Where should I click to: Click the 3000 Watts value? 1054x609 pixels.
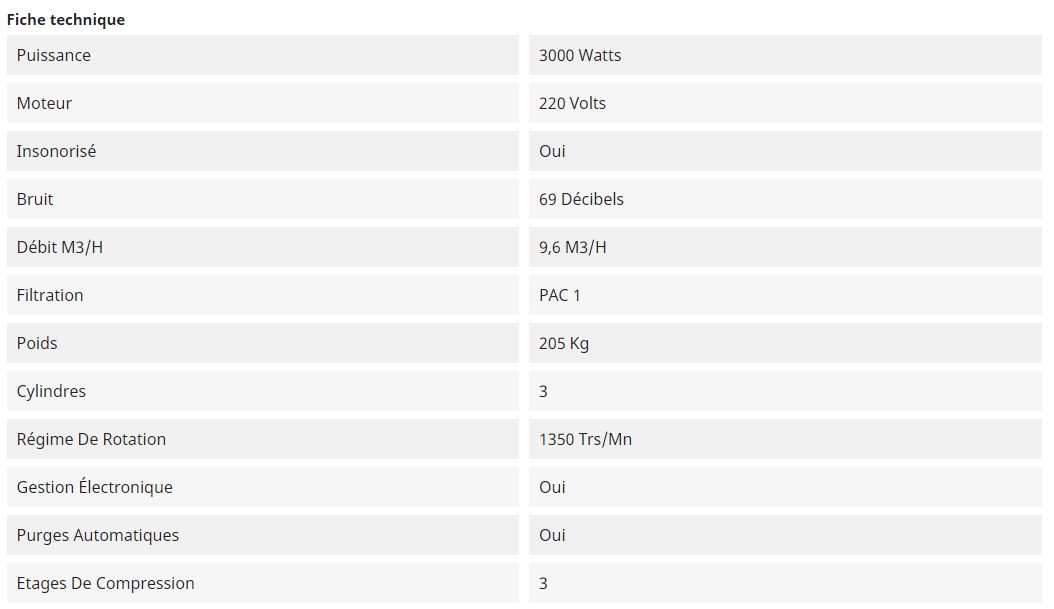pos(580,56)
